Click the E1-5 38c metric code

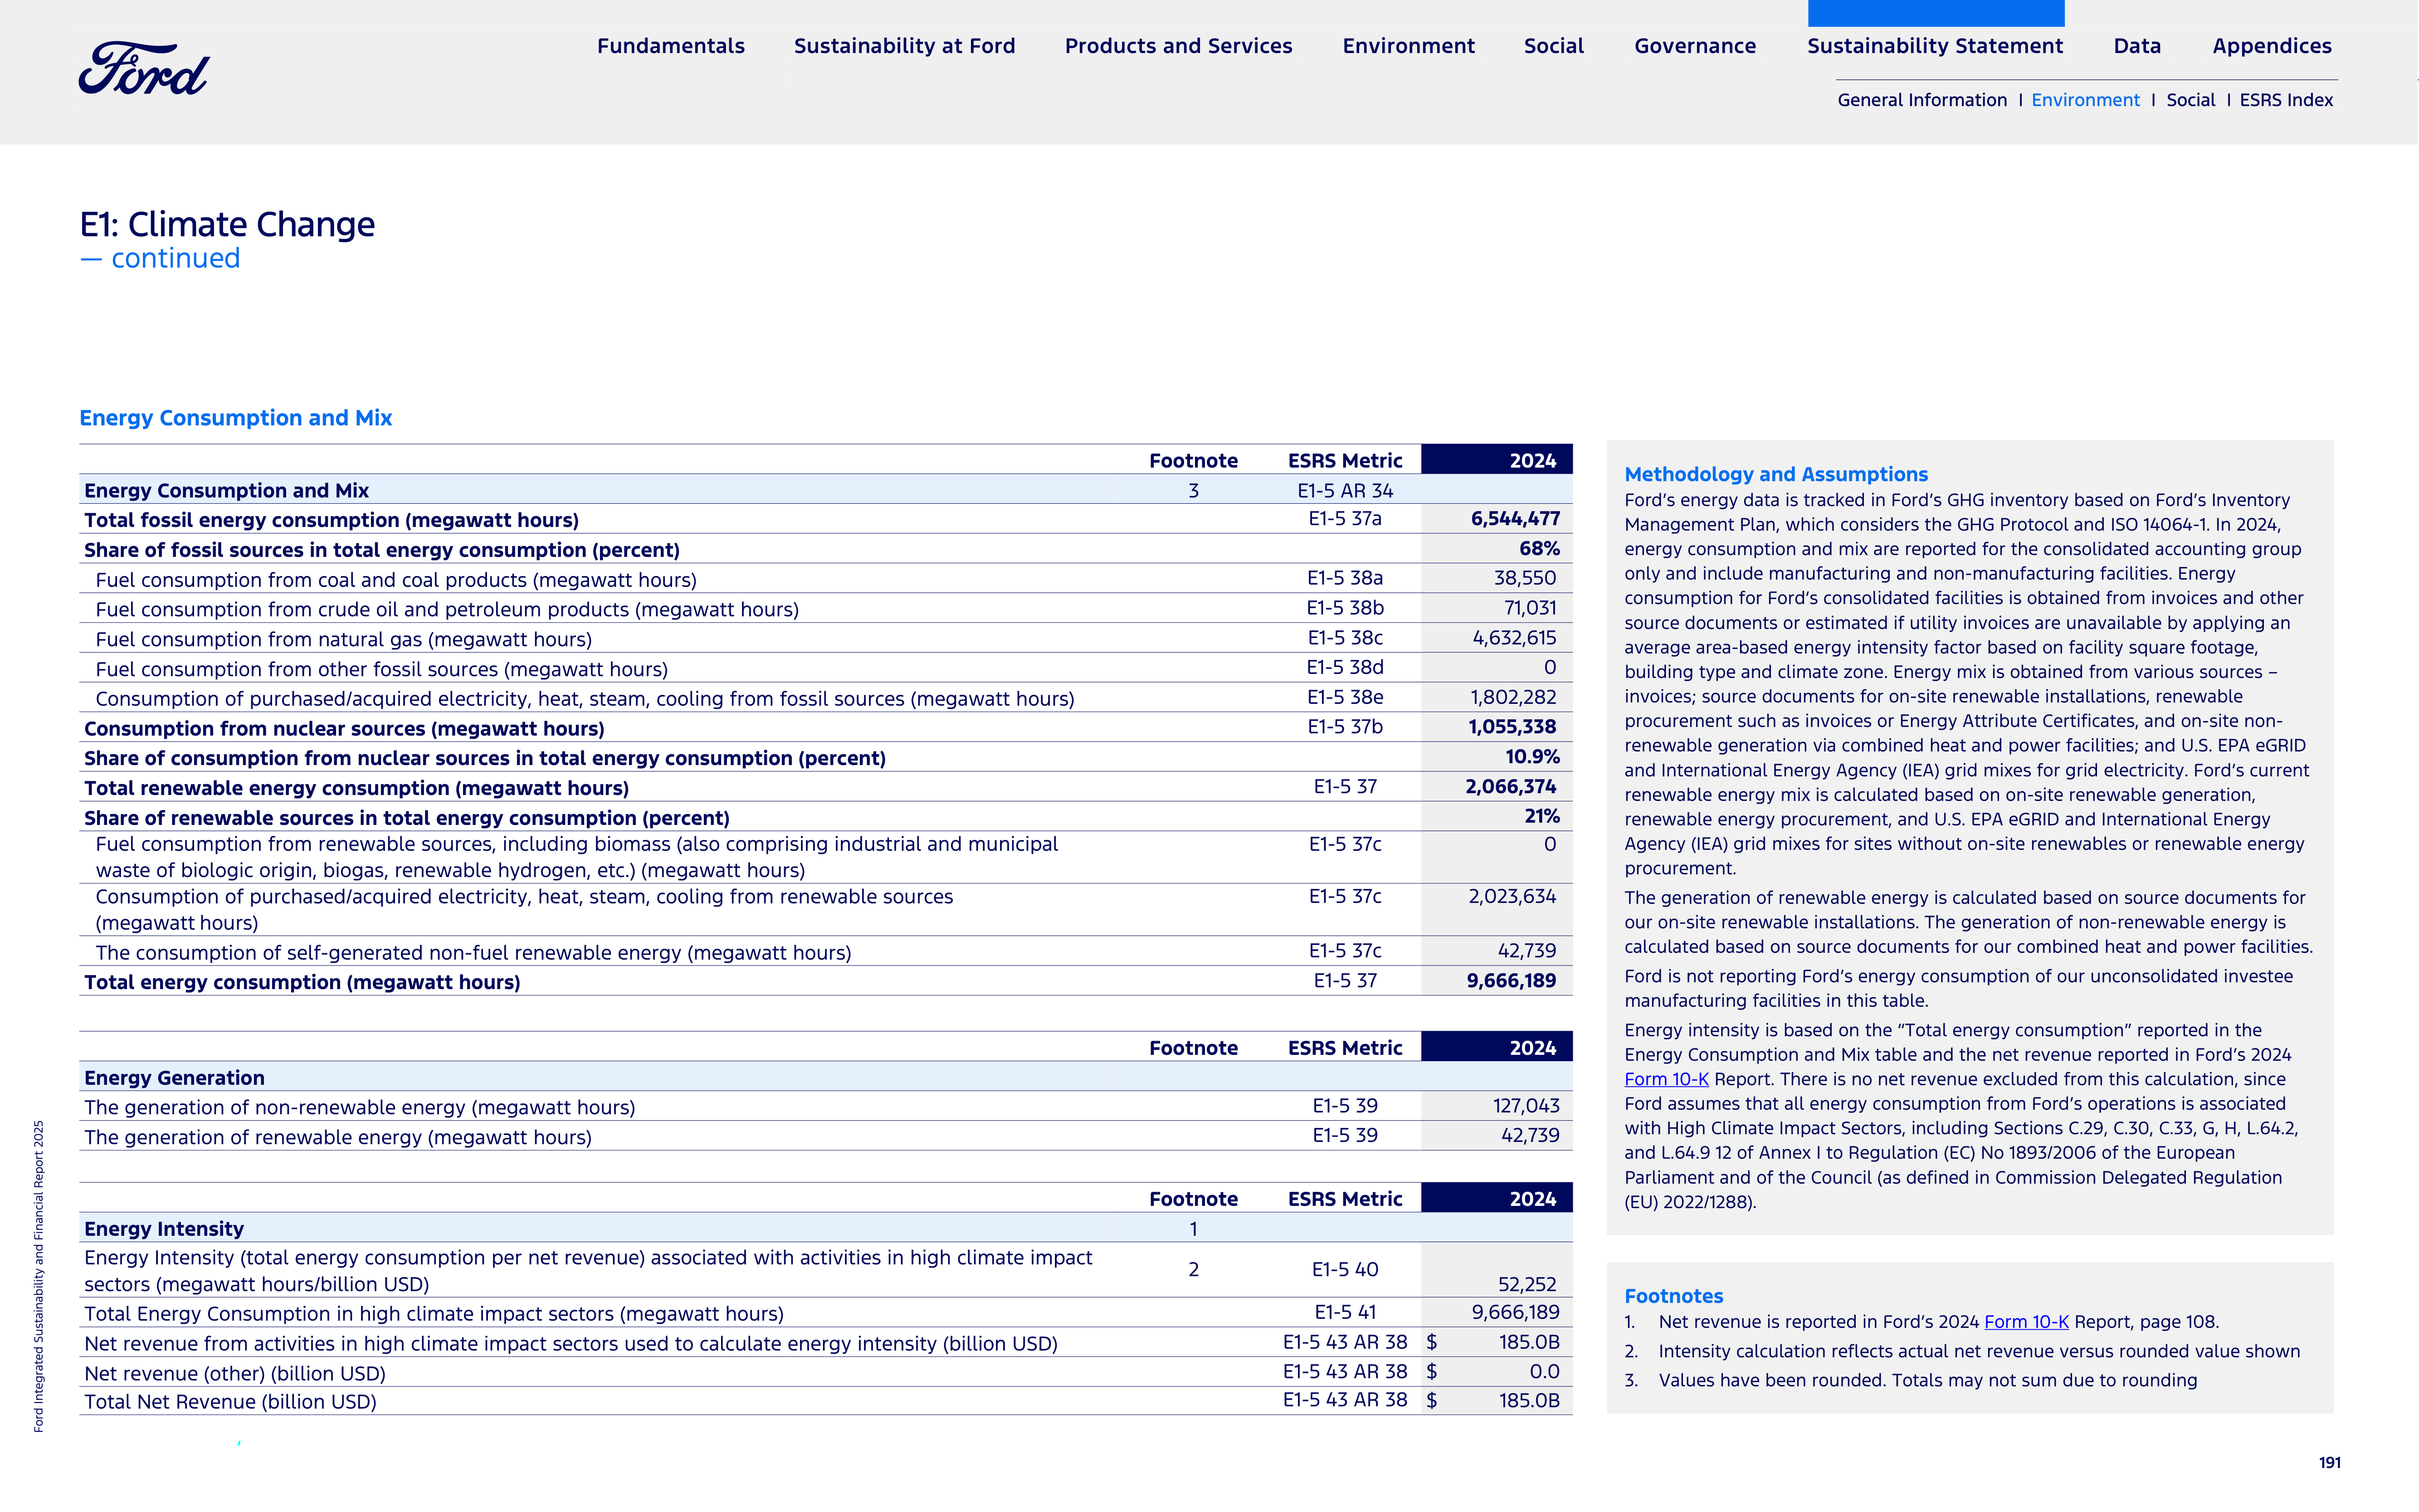pos(1345,638)
